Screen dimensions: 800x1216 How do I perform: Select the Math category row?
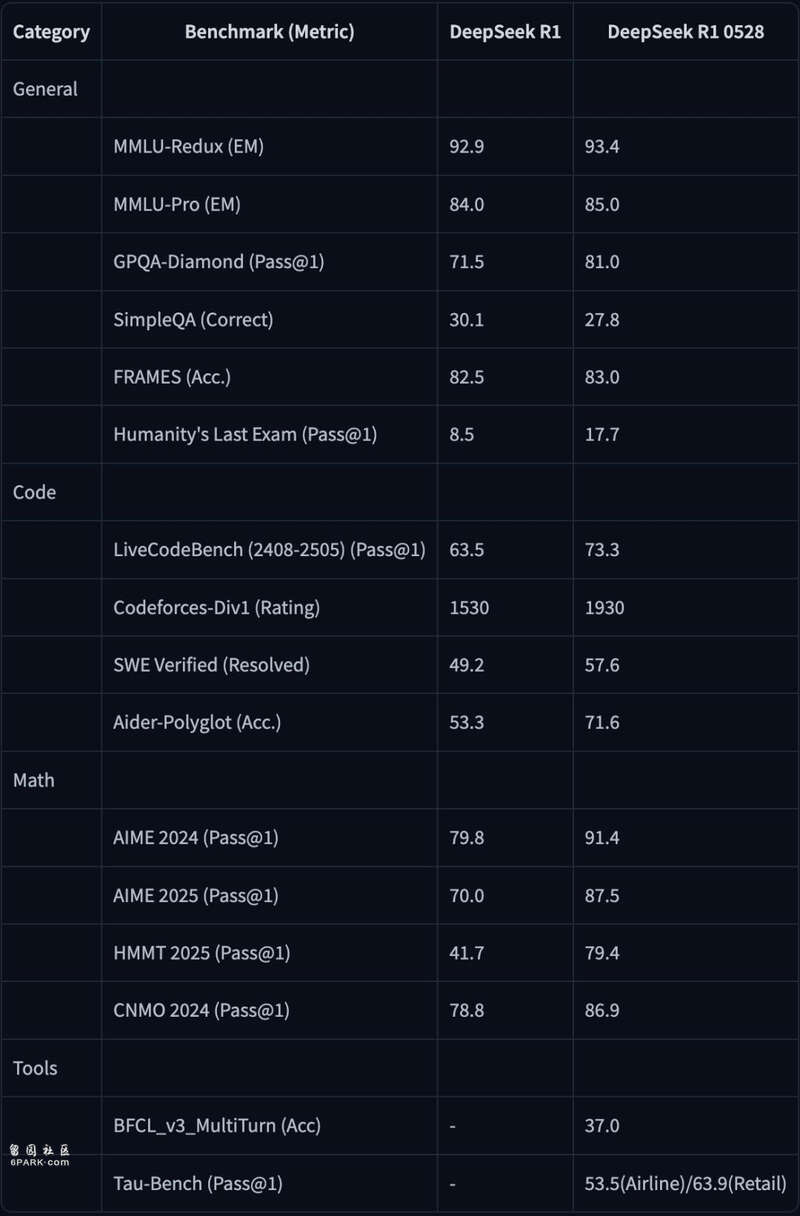point(34,780)
